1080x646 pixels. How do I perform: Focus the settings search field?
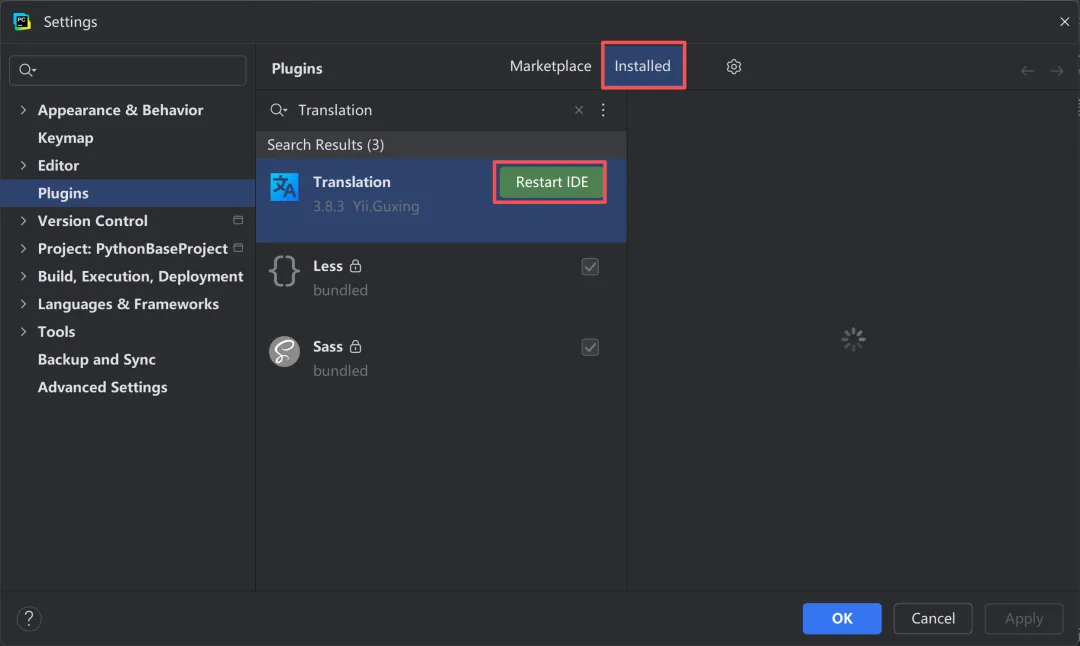[x=127, y=70]
